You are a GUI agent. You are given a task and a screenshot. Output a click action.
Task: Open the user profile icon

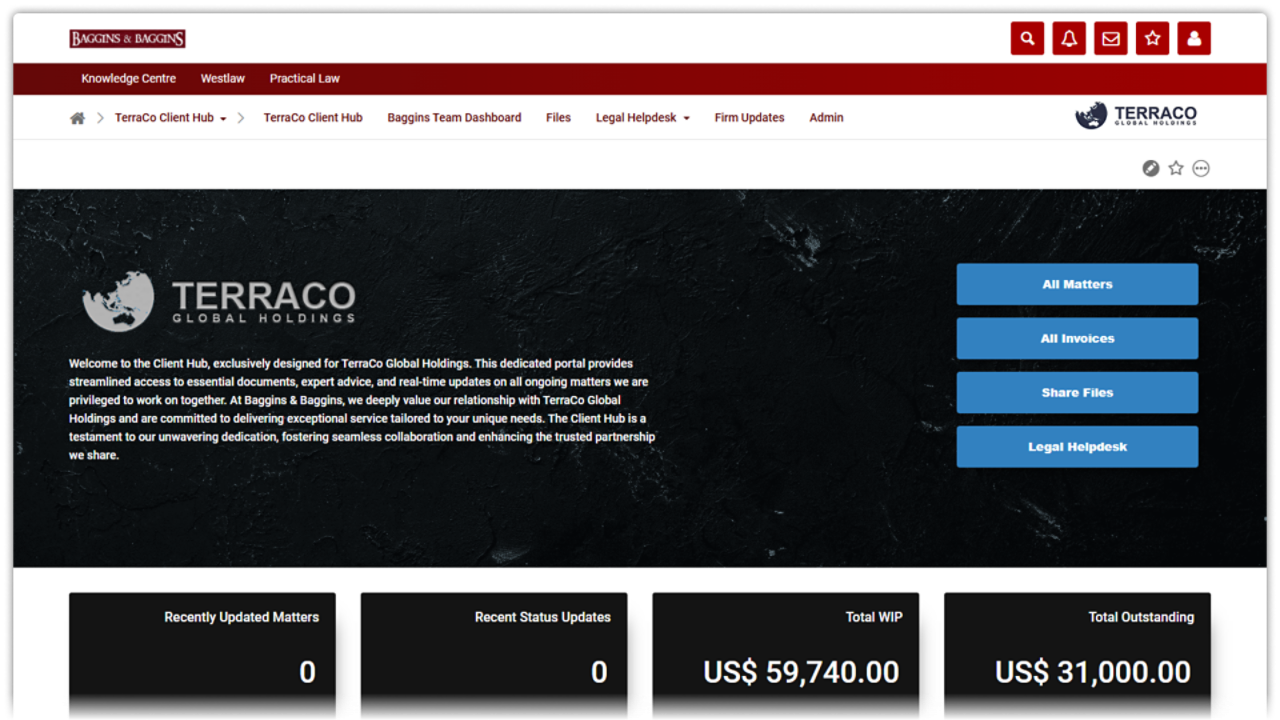pos(1194,39)
